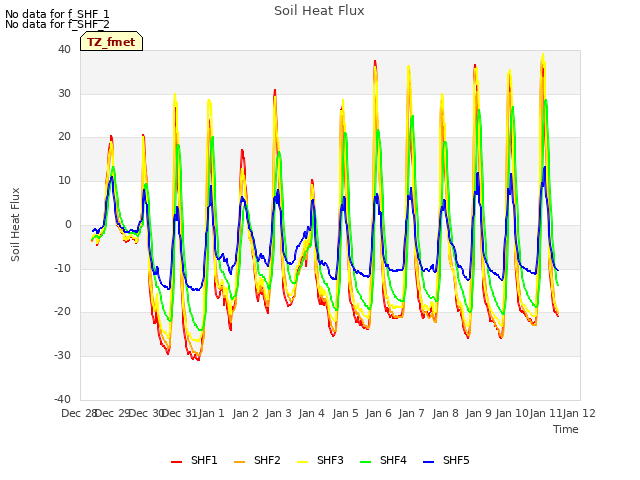Toggle the SHF5 legend entry
Screen dimensions: 640x480
coord(446,460)
